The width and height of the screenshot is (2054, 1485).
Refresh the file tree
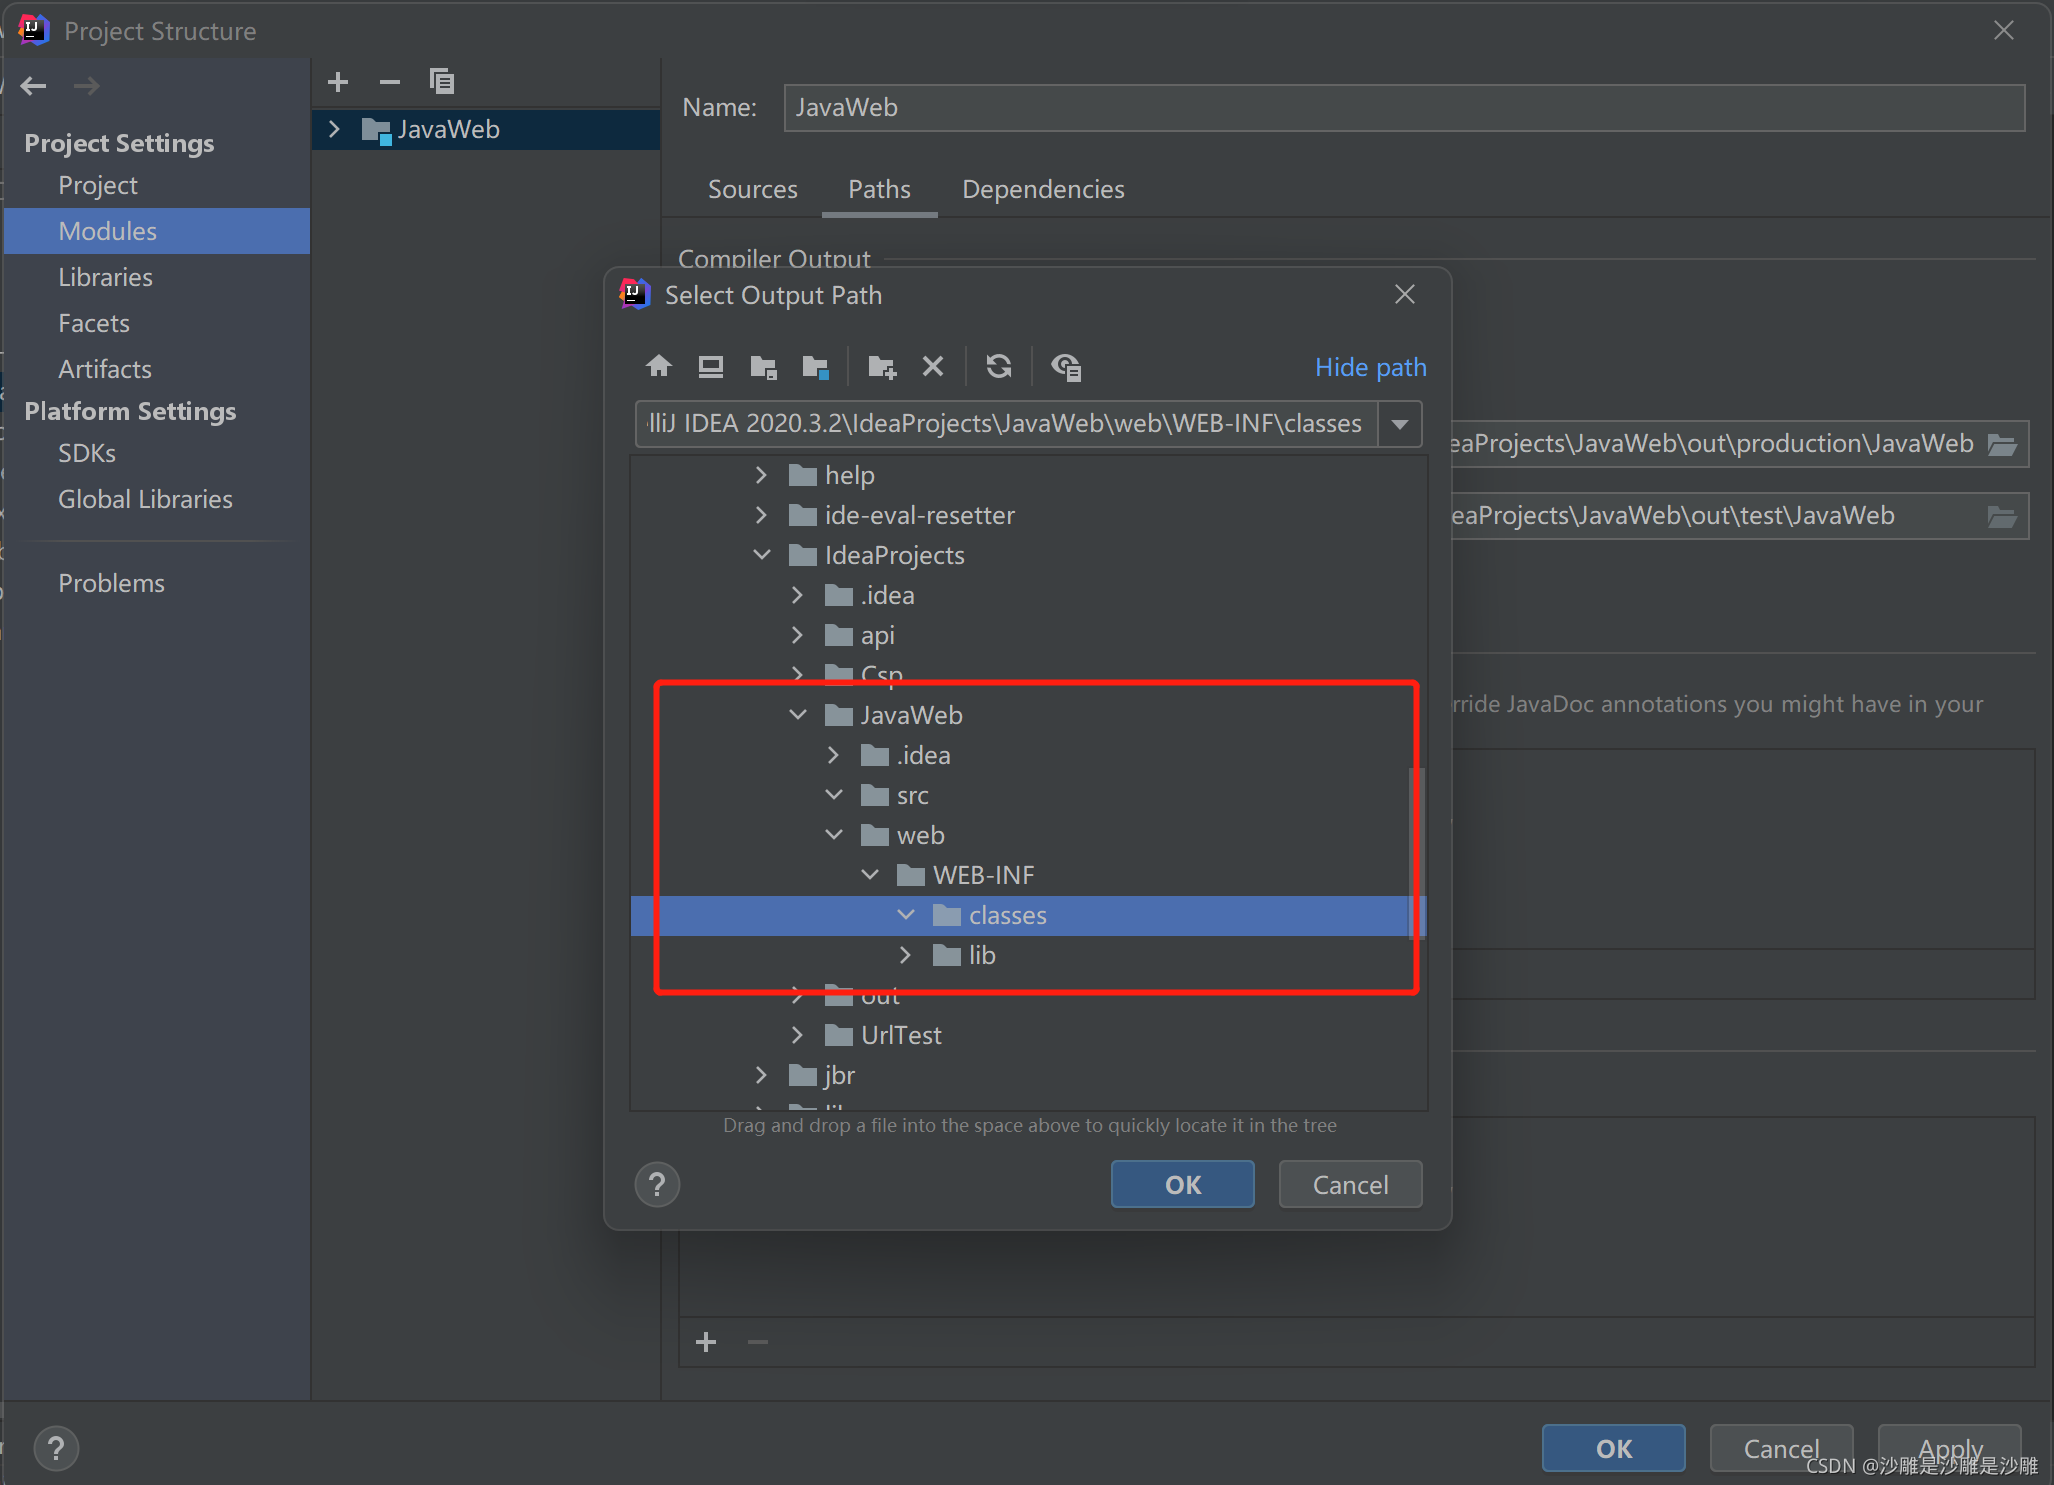pos(998,367)
